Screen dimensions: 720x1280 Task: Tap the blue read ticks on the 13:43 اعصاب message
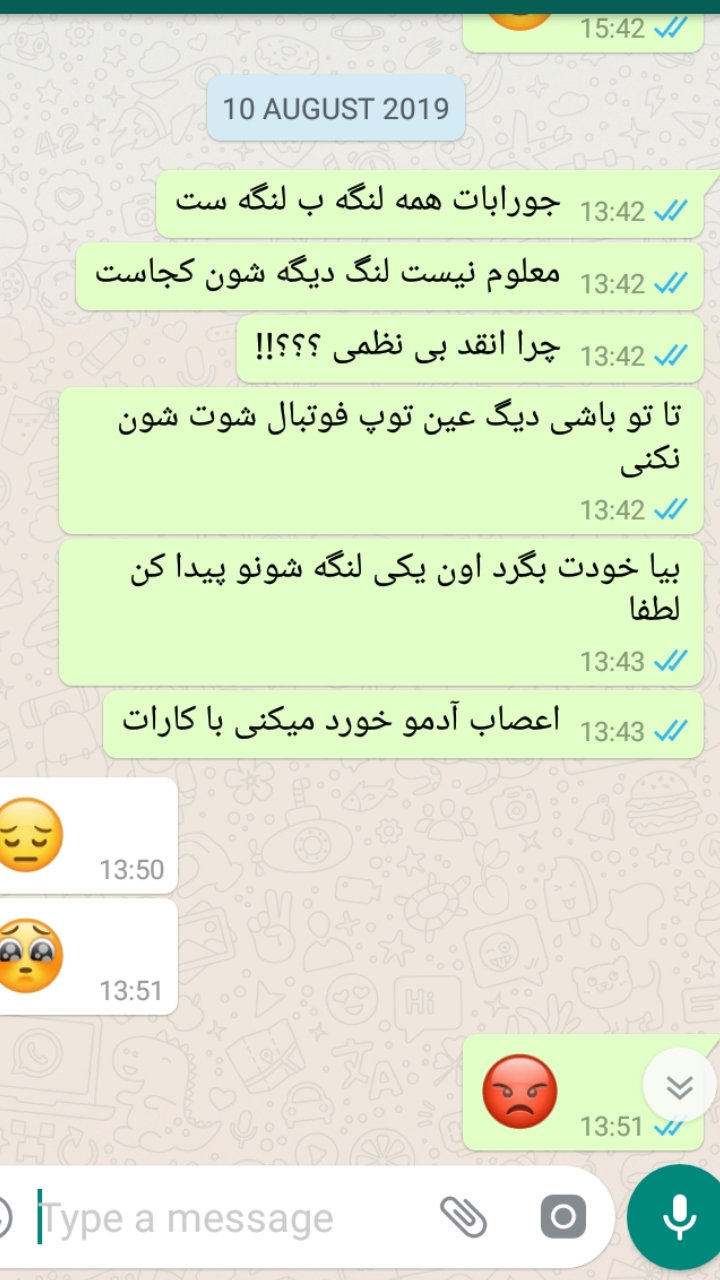point(670,732)
